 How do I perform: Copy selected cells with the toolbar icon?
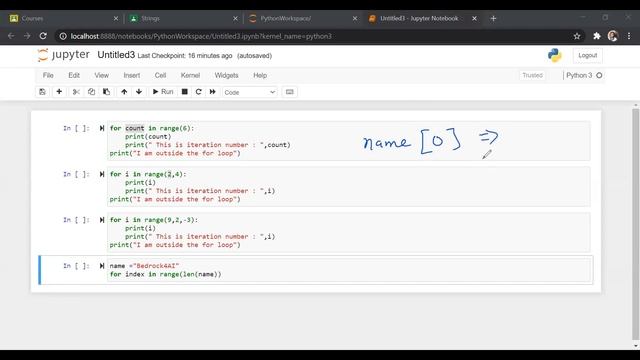[91, 92]
